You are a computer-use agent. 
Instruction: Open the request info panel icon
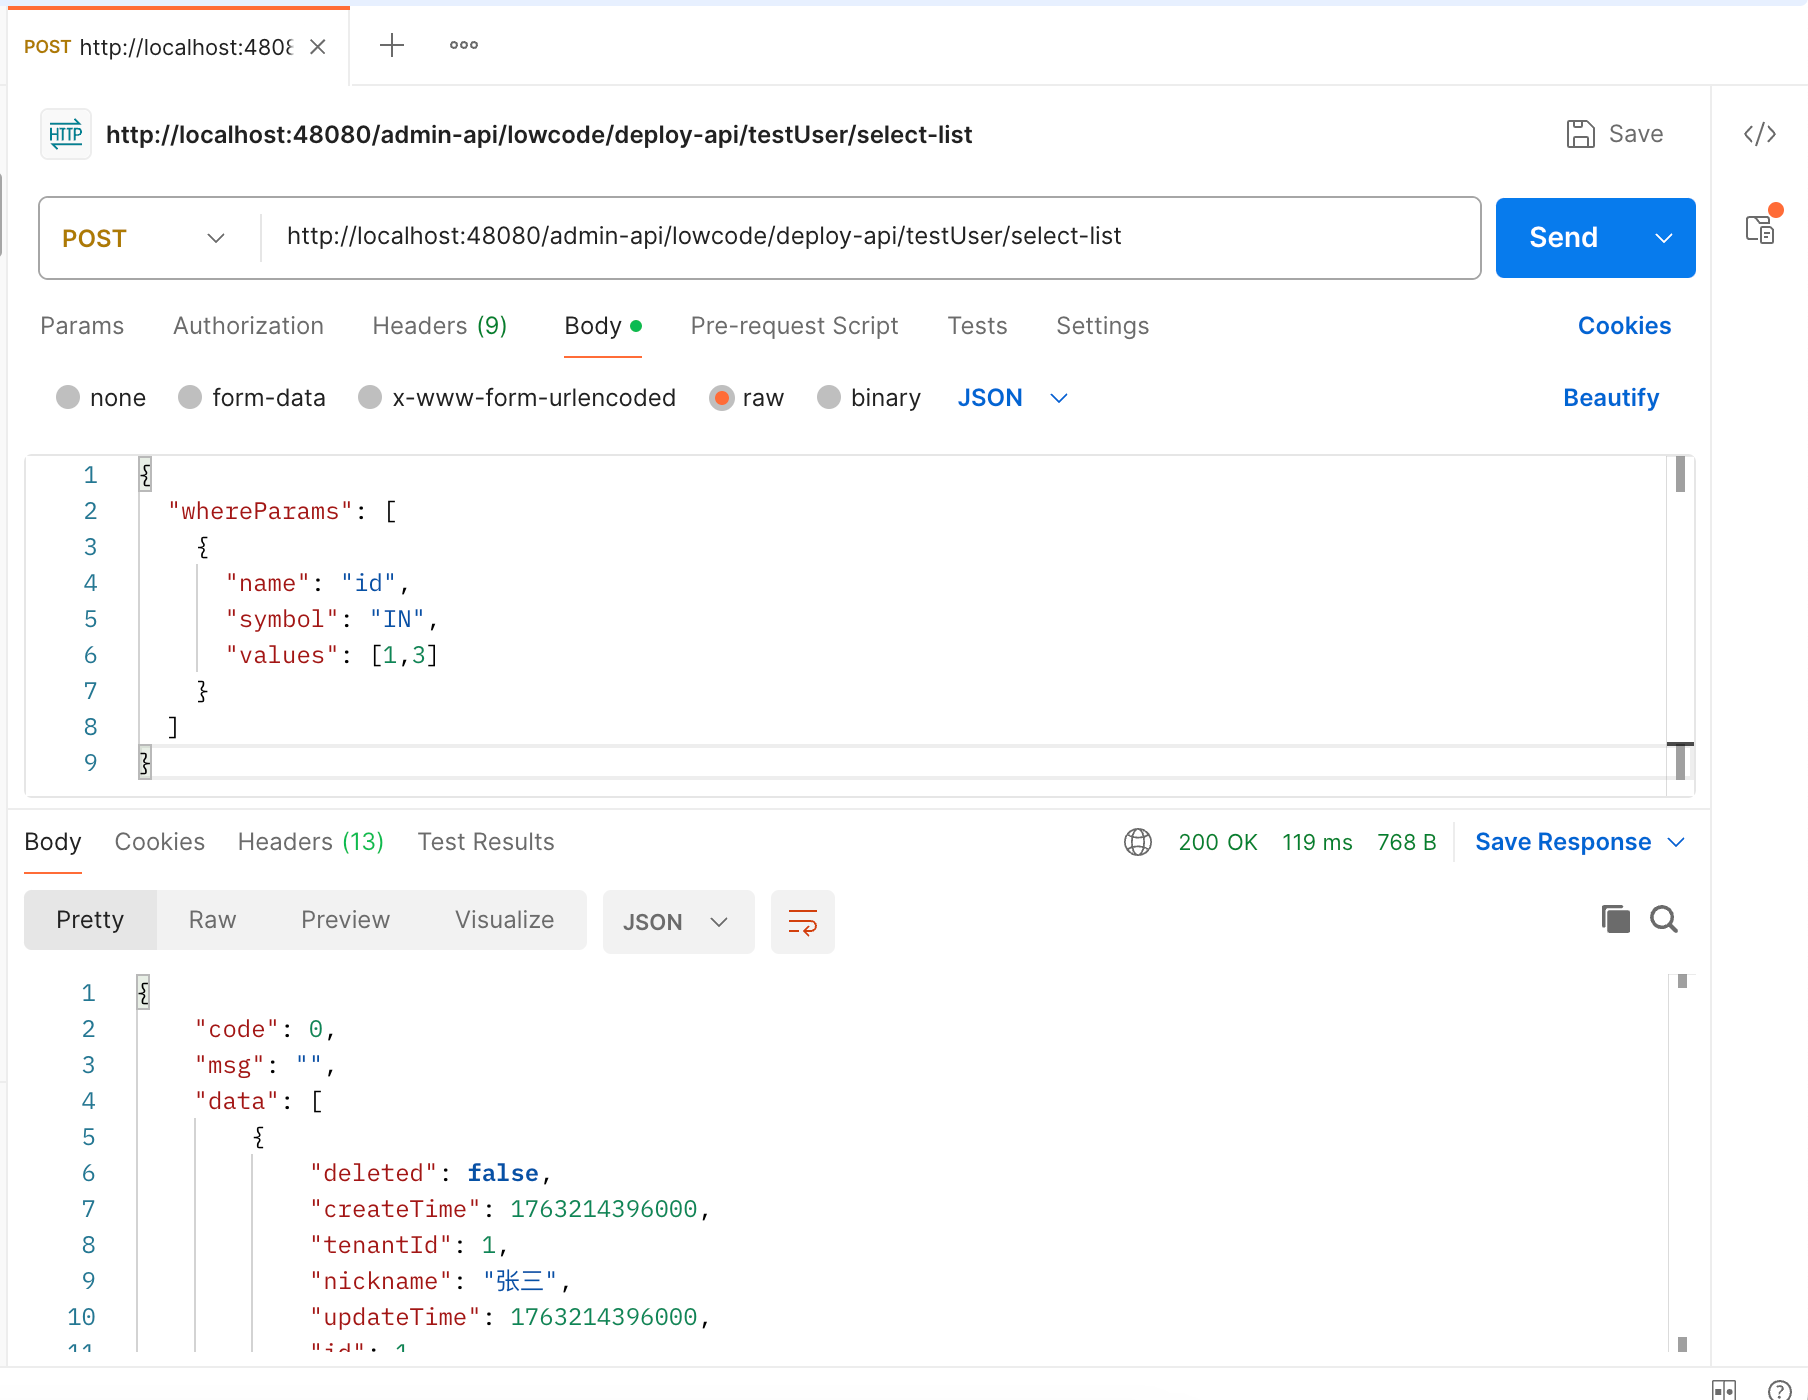(1760, 229)
